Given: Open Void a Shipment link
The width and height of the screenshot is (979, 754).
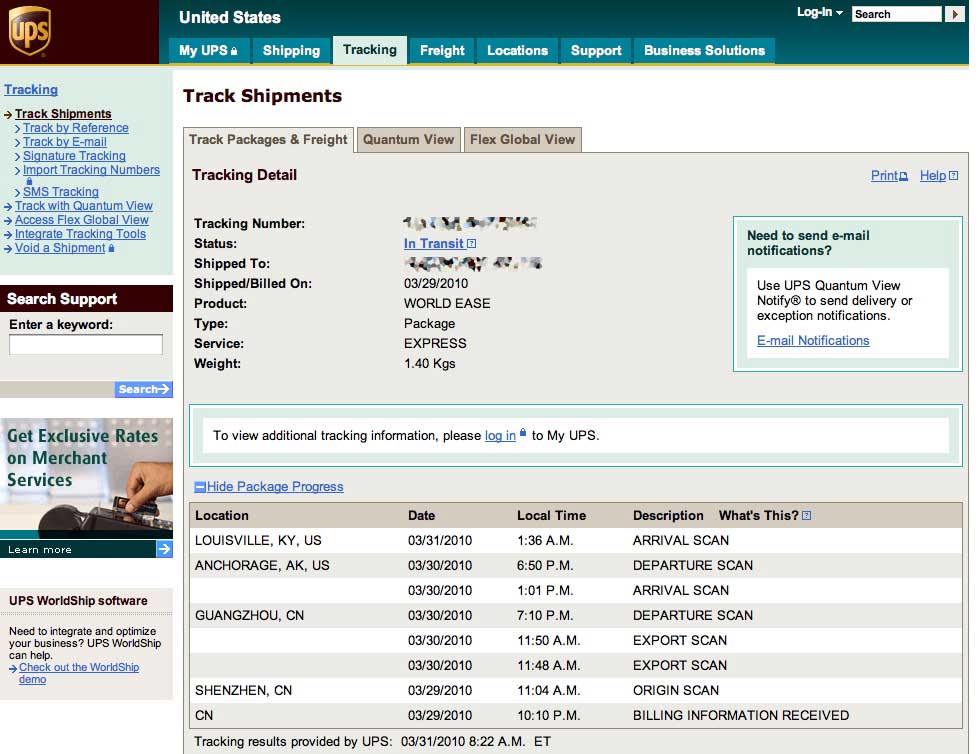Looking at the screenshot, I should tap(61, 248).
